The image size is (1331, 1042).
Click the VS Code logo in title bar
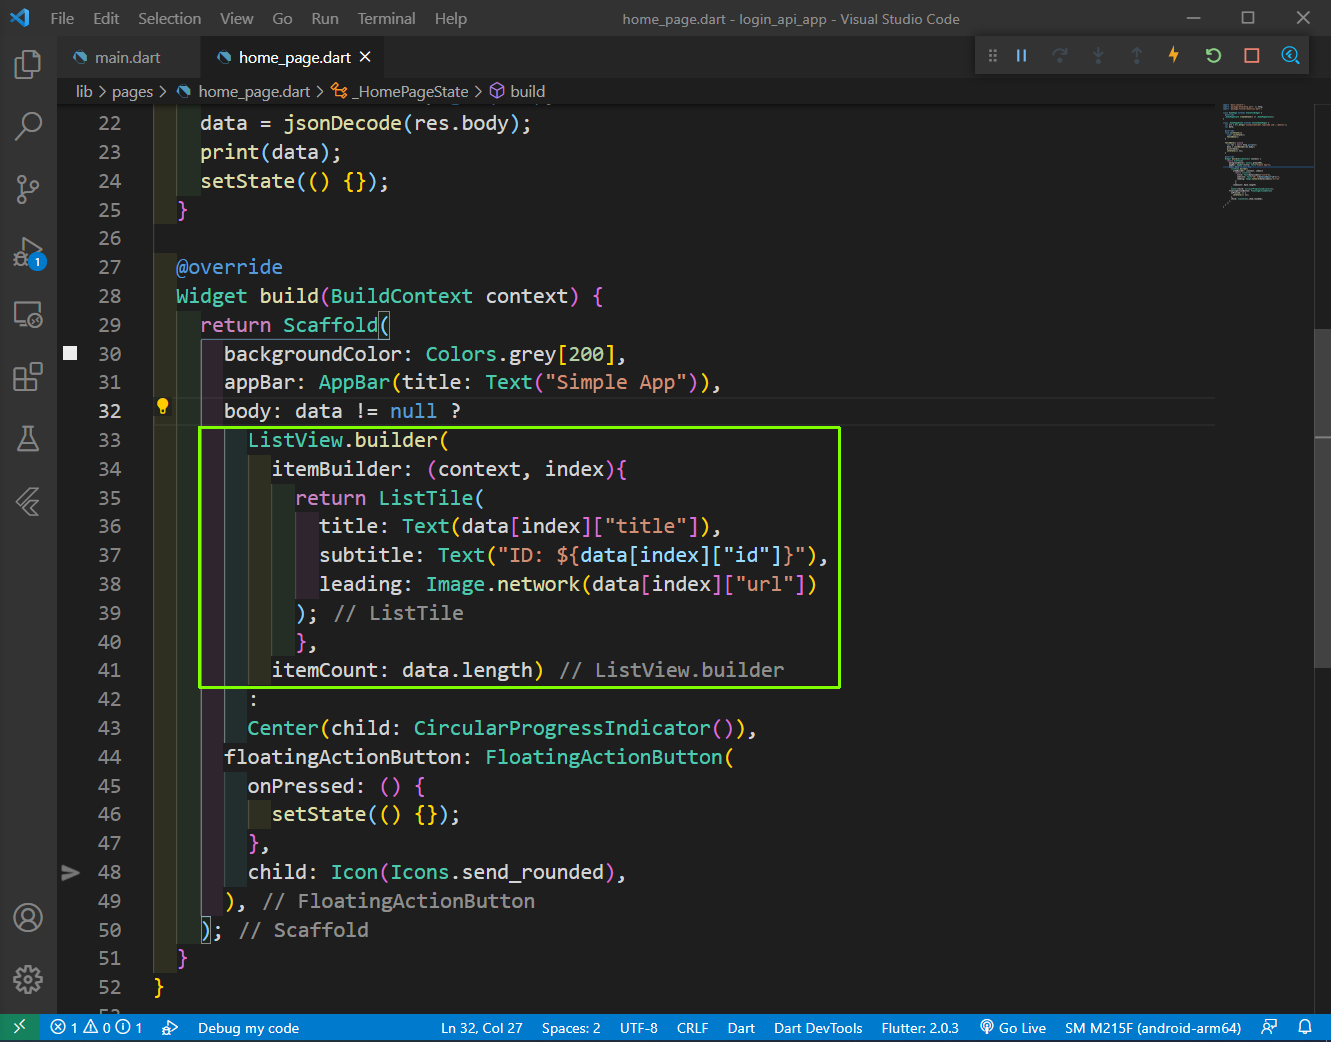pyautogui.click(x=19, y=18)
